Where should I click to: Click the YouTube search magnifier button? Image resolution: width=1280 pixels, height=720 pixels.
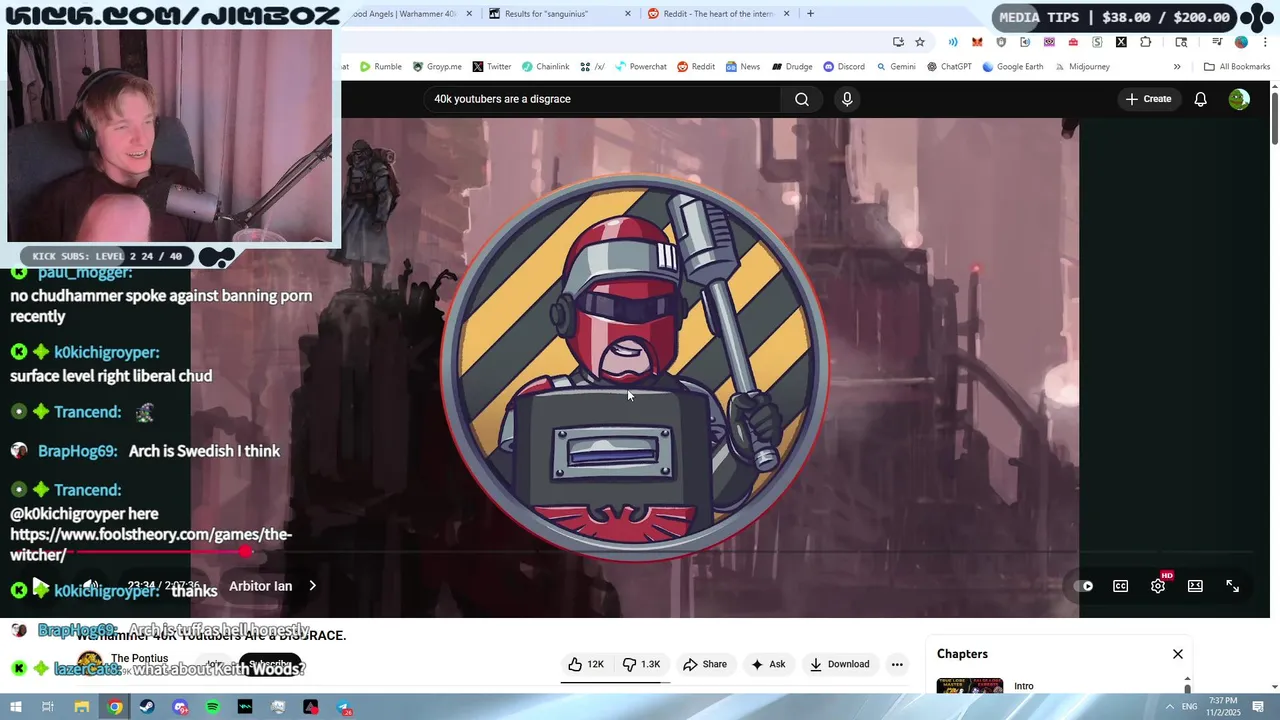801,99
